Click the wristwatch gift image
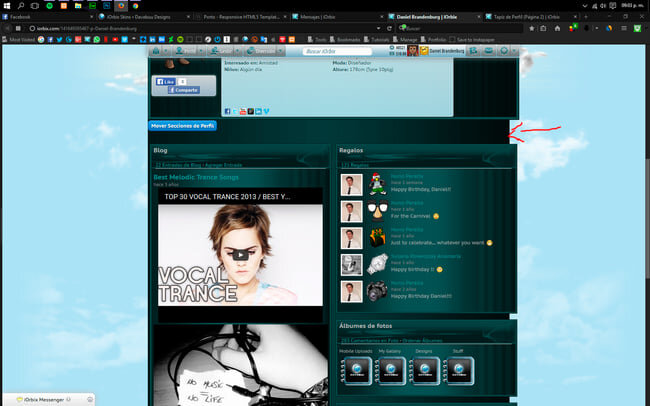 pyautogui.click(x=377, y=264)
